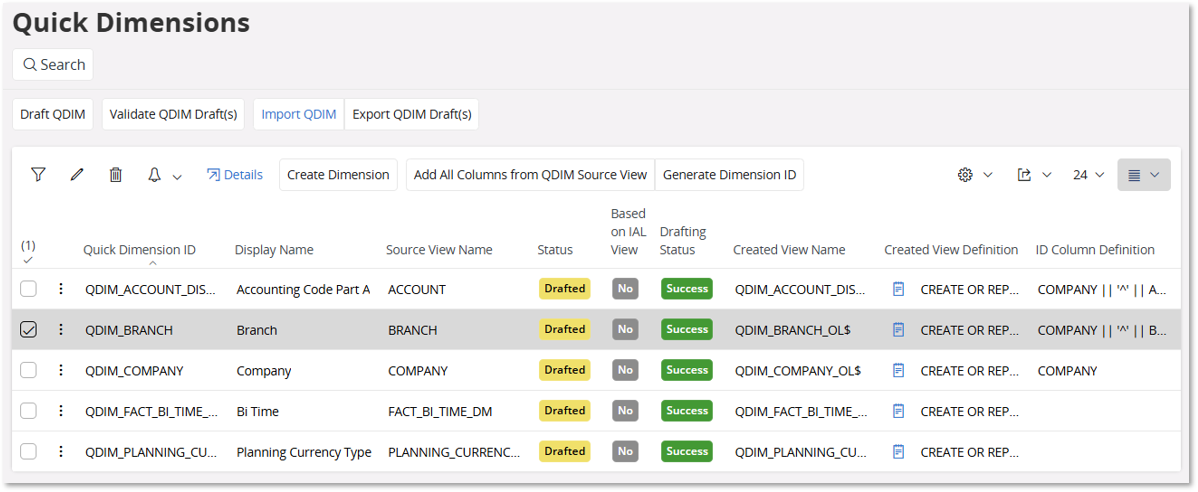Open three-dot menu for QDIM_PLANNING_CU row
The image size is (1198, 492).
click(61, 452)
